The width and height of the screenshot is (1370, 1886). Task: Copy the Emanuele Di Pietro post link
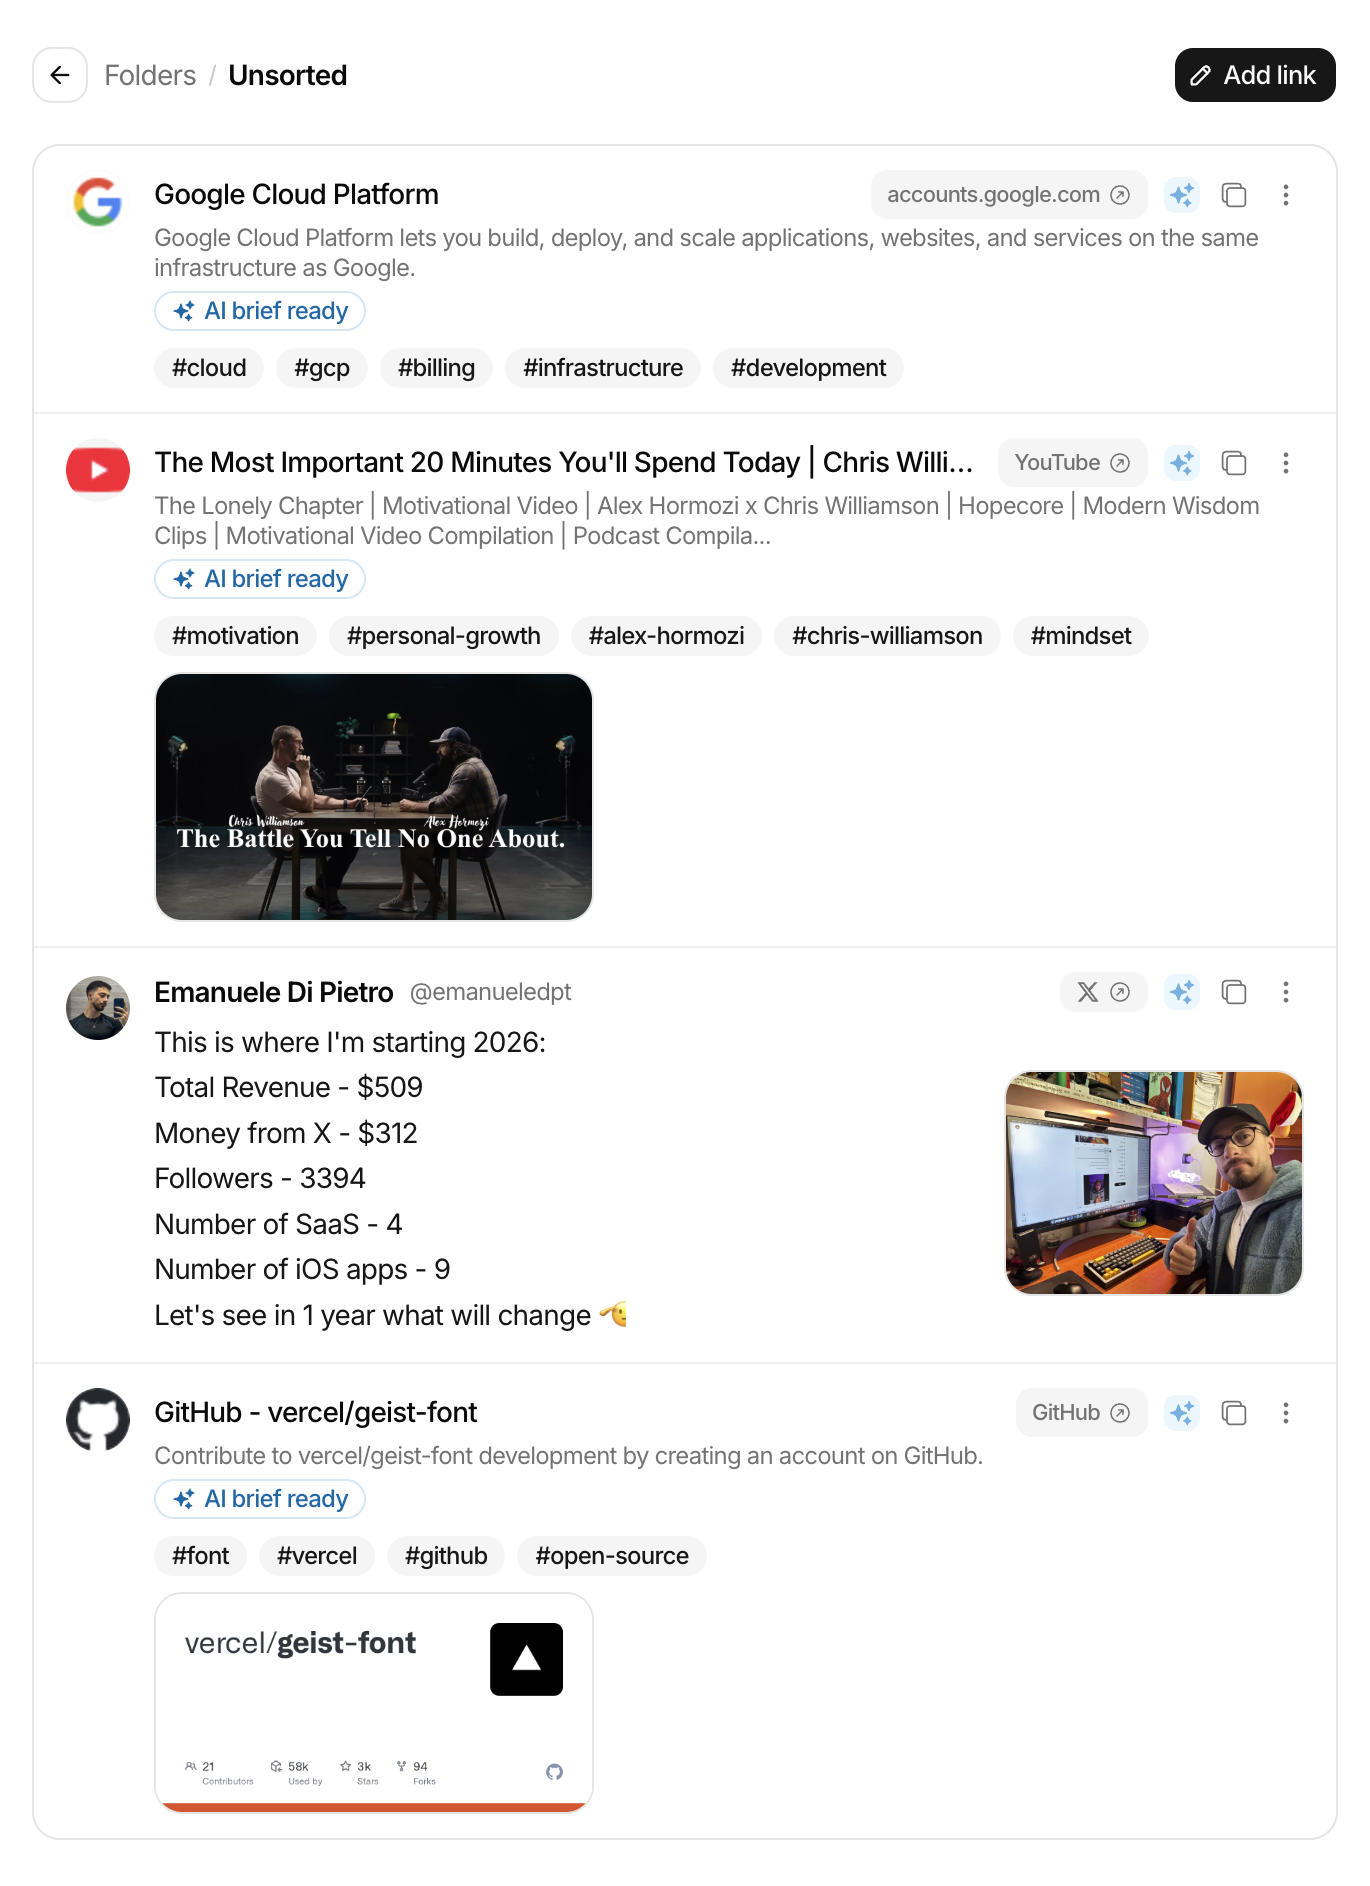pos(1234,992)
